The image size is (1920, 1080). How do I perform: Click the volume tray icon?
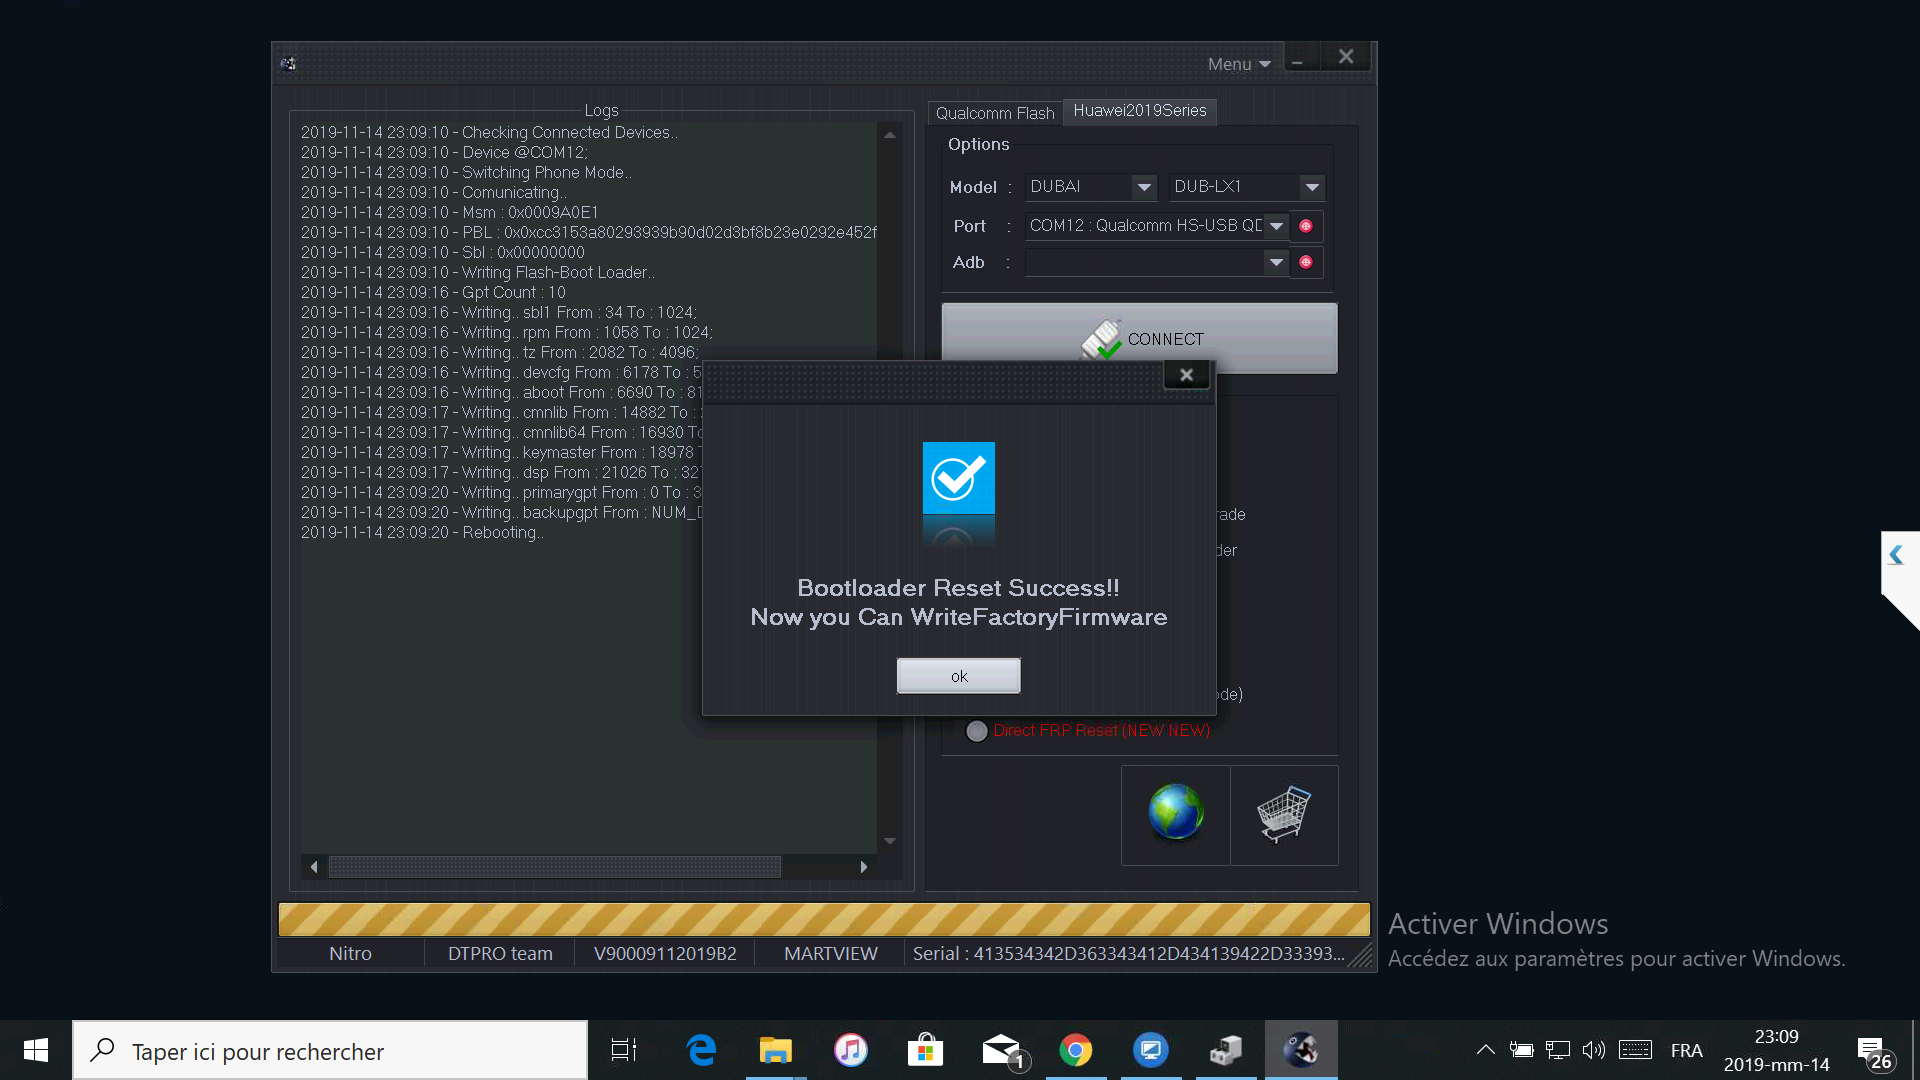1593,1050
